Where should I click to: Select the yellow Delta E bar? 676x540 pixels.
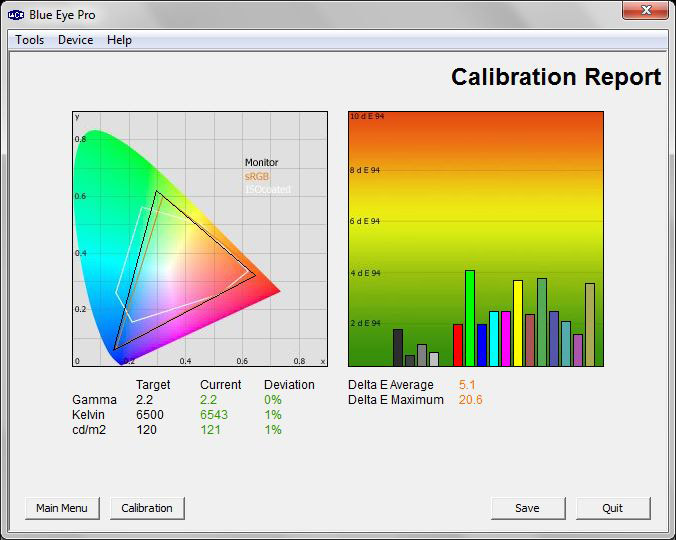pos(518,323)
